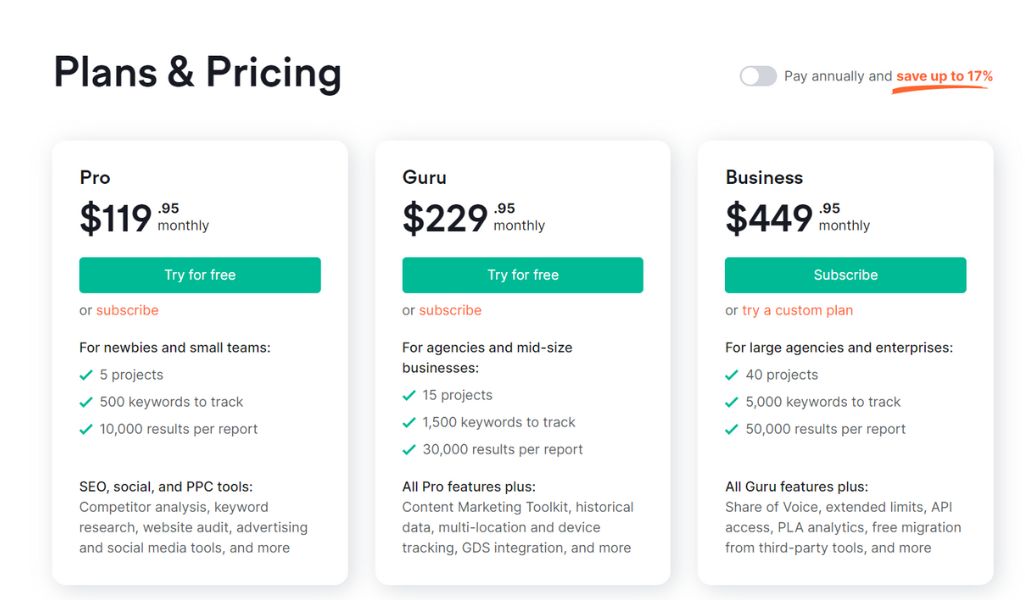Click the Guru plan title
1025x600 pixels.
coord(424,178)
